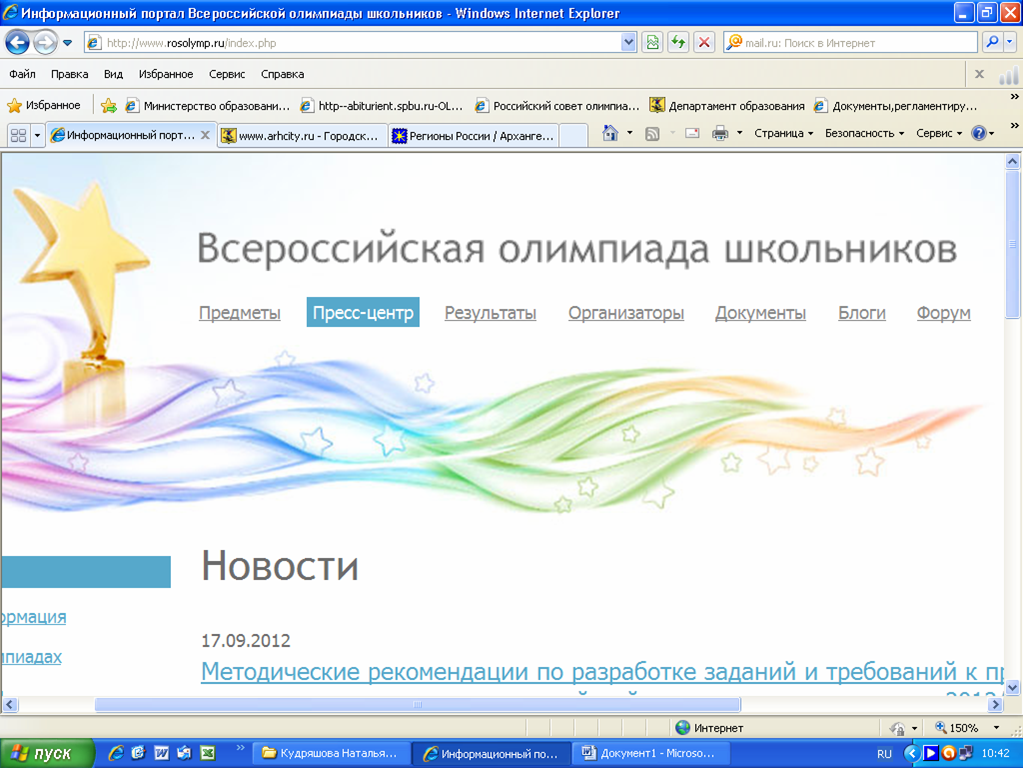This screenshot has height=768, width=1023.
Task: Open the Результаты link on the page
Action: click(x=490, y=313)
